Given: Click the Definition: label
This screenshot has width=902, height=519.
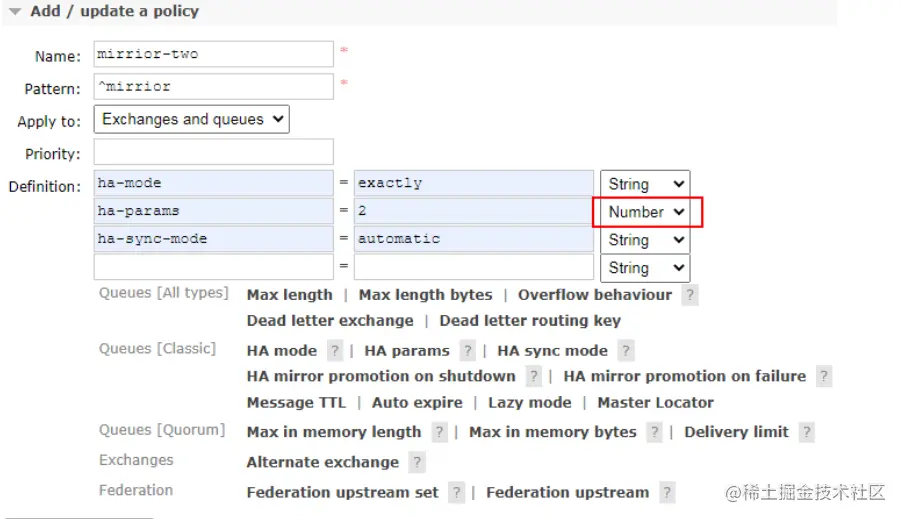Looking at the screenshot, I should tap(45, 186).
